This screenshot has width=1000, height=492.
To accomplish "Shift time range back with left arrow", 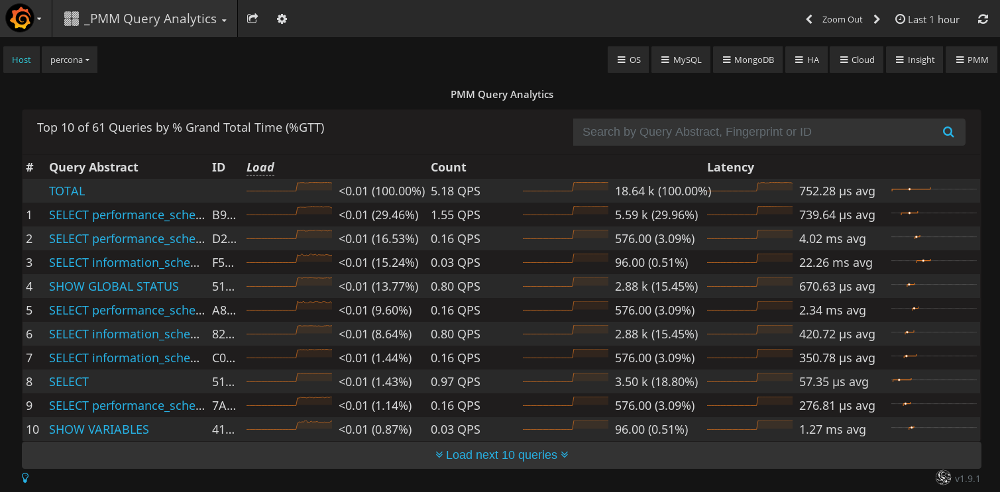I will 809,19.
